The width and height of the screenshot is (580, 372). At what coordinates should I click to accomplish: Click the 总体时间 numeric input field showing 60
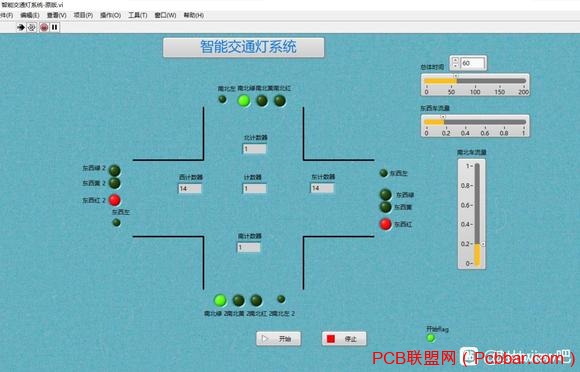point(472,63)
